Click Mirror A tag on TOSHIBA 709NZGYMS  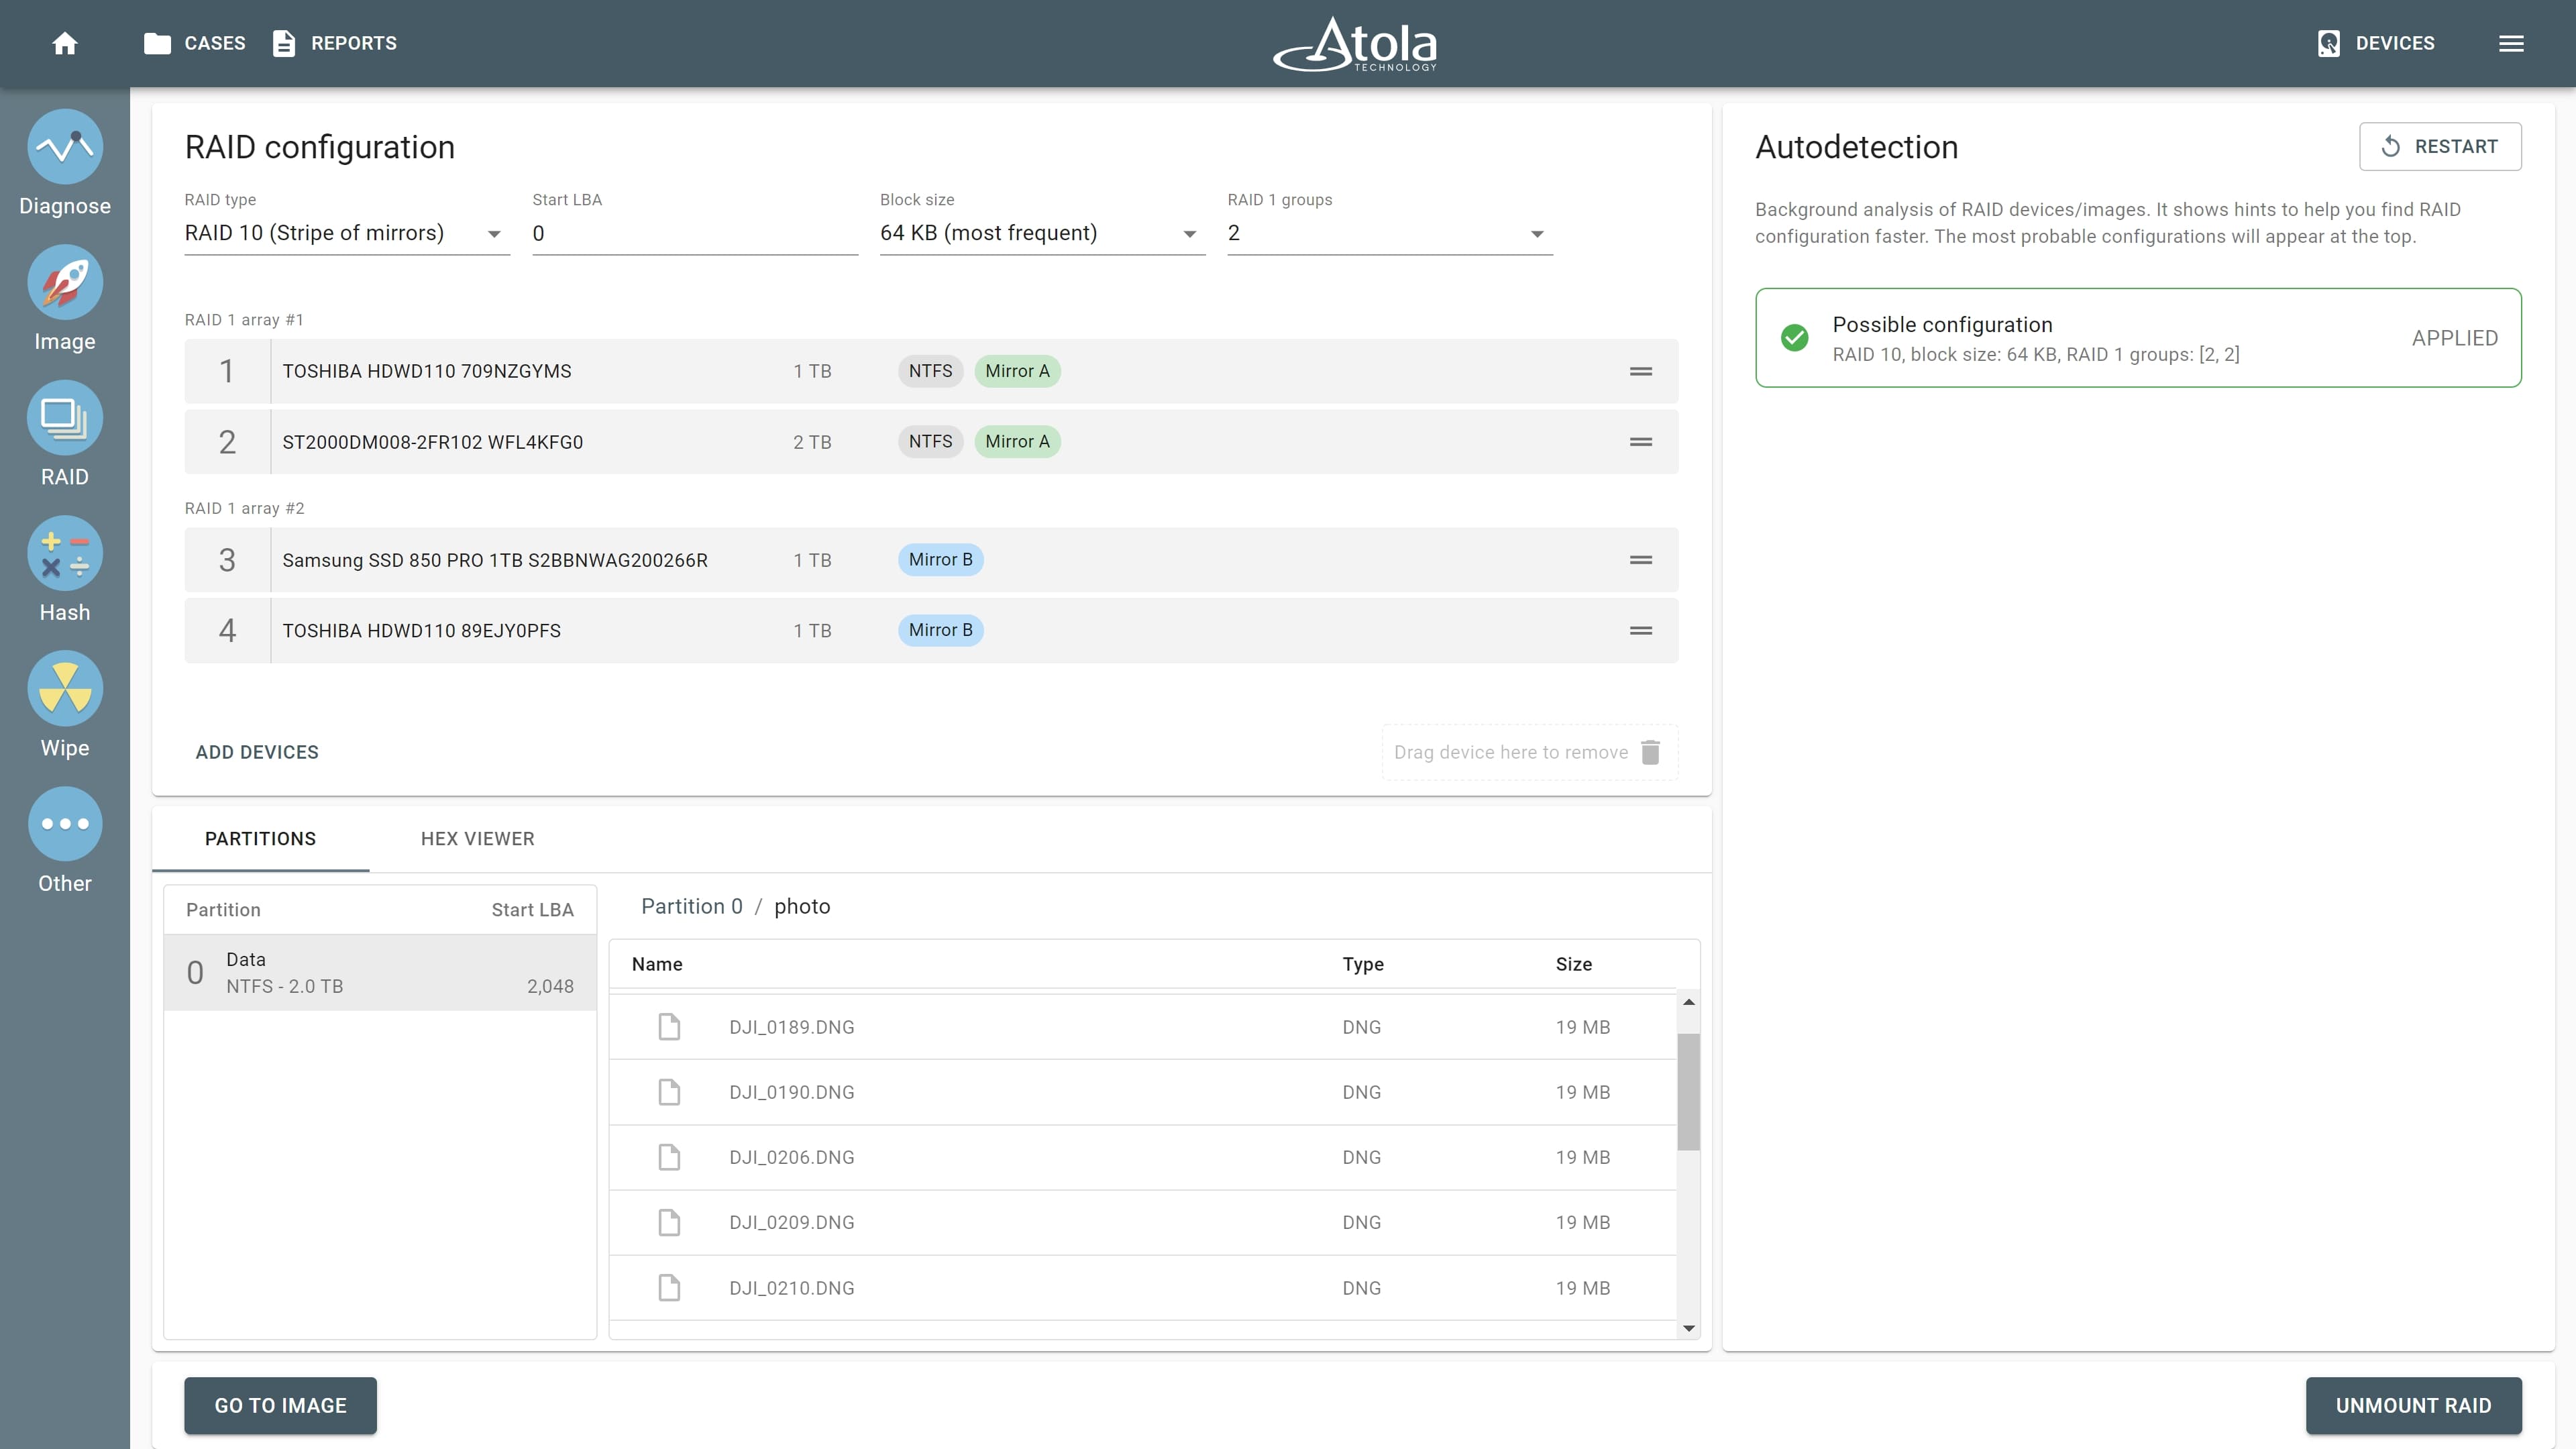(x=1017, y=371)
